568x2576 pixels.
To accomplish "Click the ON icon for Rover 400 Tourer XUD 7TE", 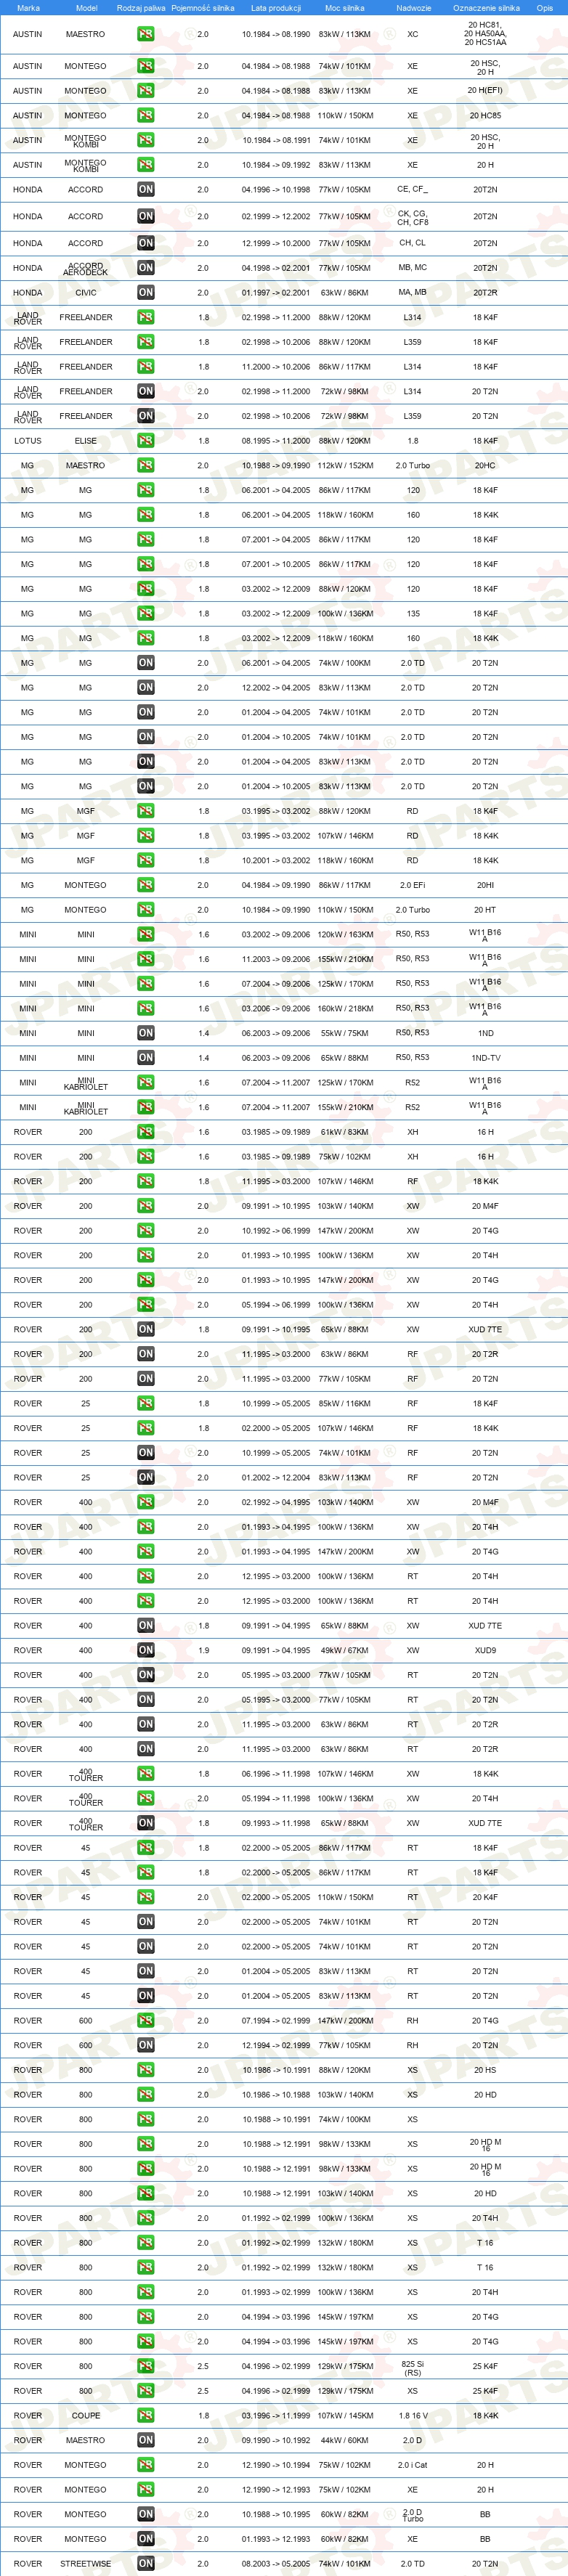I will 146,1823.
